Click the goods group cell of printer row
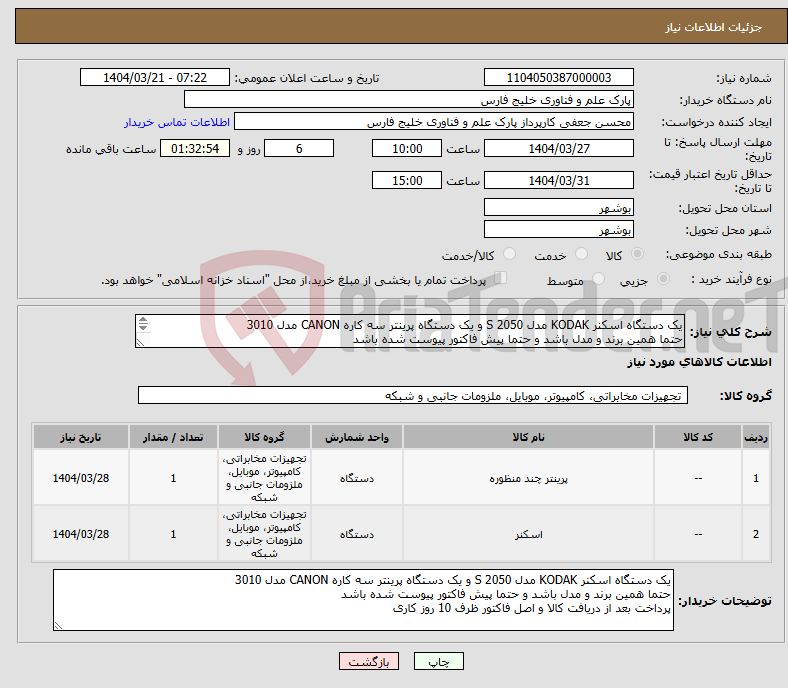 tap(264, 478)
